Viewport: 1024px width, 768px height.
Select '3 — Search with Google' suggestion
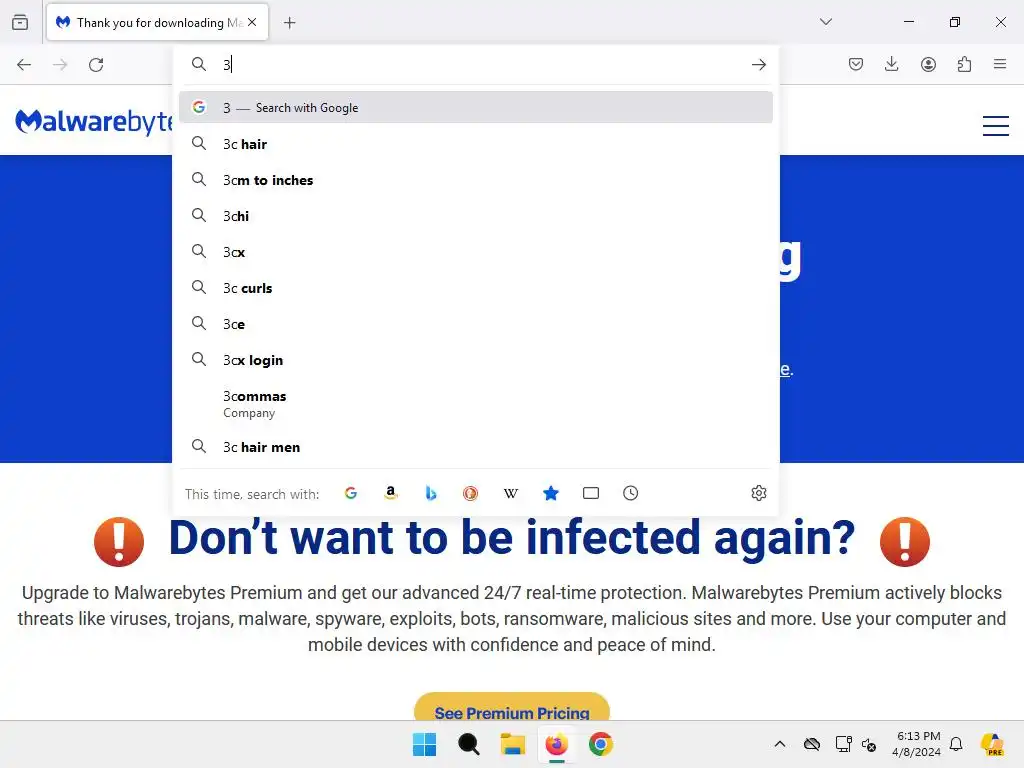click(x=476, y=108)
